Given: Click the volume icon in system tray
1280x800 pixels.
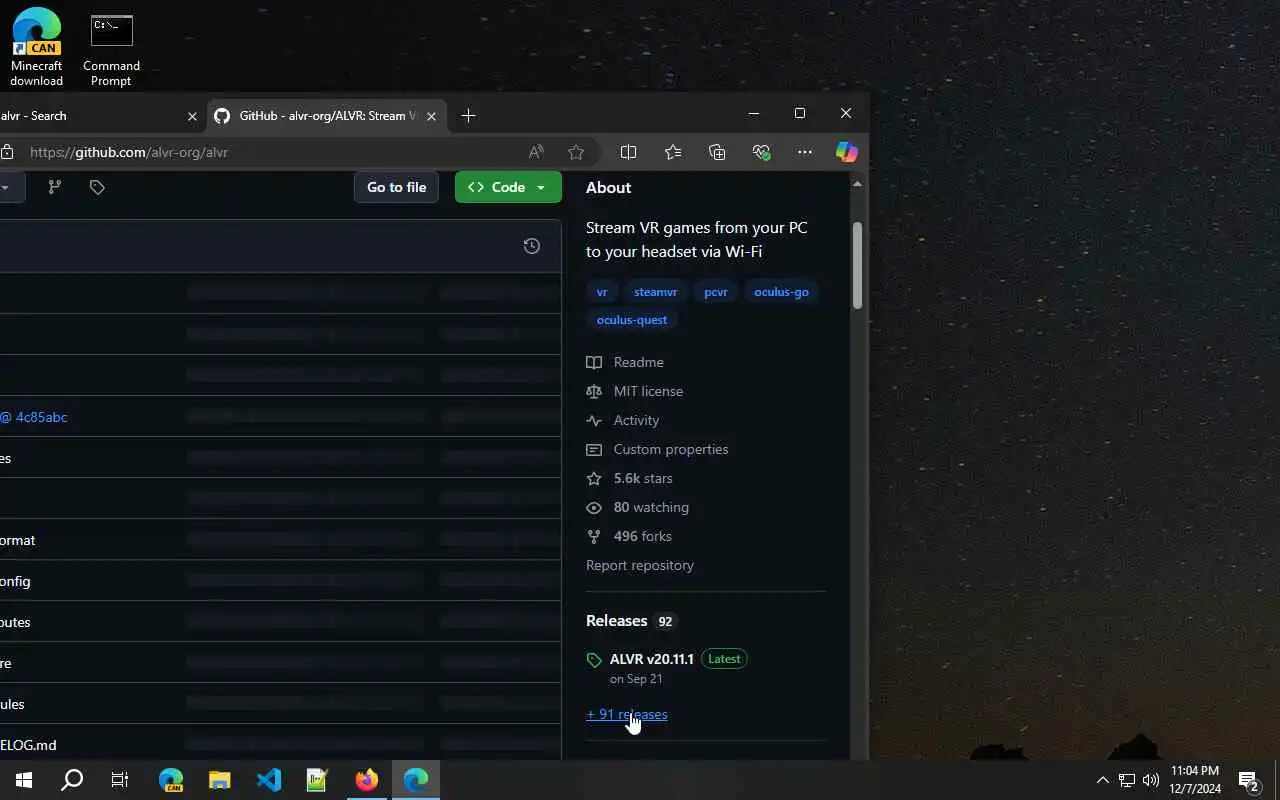Looking at the screenshot, I should click(1151, 780).
